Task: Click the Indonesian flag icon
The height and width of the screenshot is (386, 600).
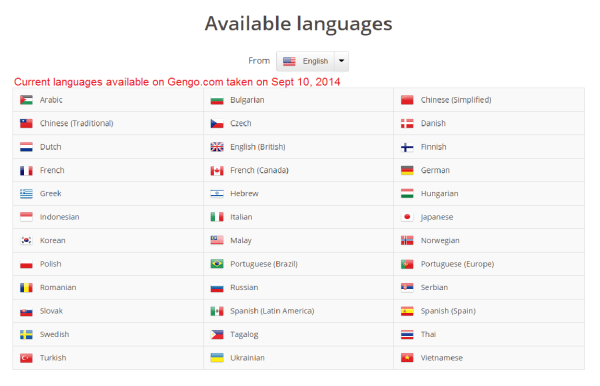Action: click(26, 217)
